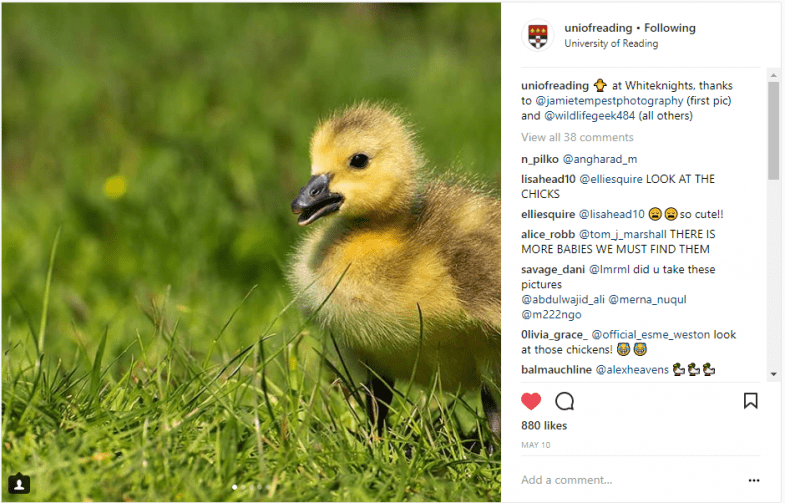The image size is (785, 503).
Task: Open the University of Reading profile avatar
Action: point(538,36)
